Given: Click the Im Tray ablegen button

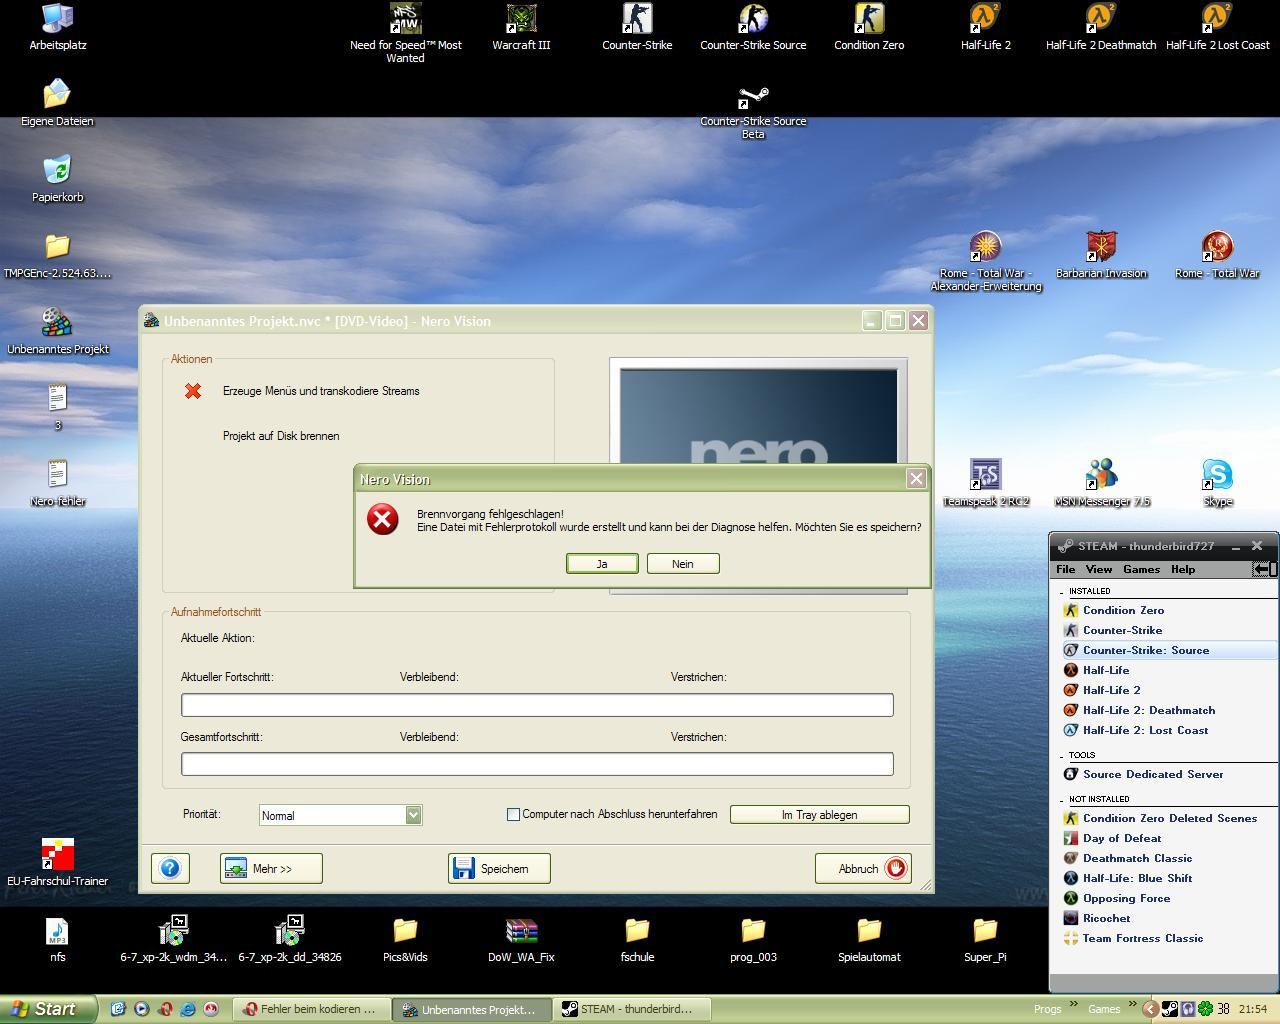Looking at the screenshot, I should 819,815.
